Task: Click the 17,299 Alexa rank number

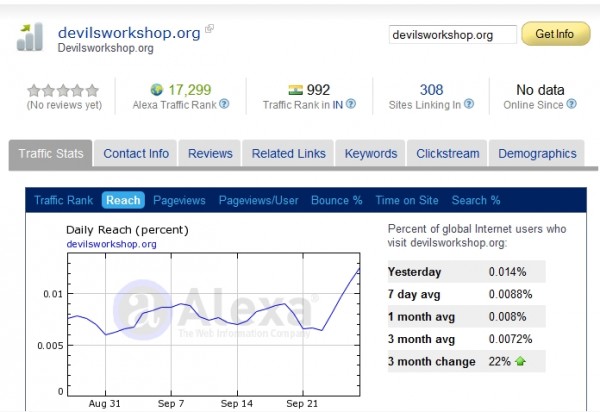Action: [x=190, y=90]
